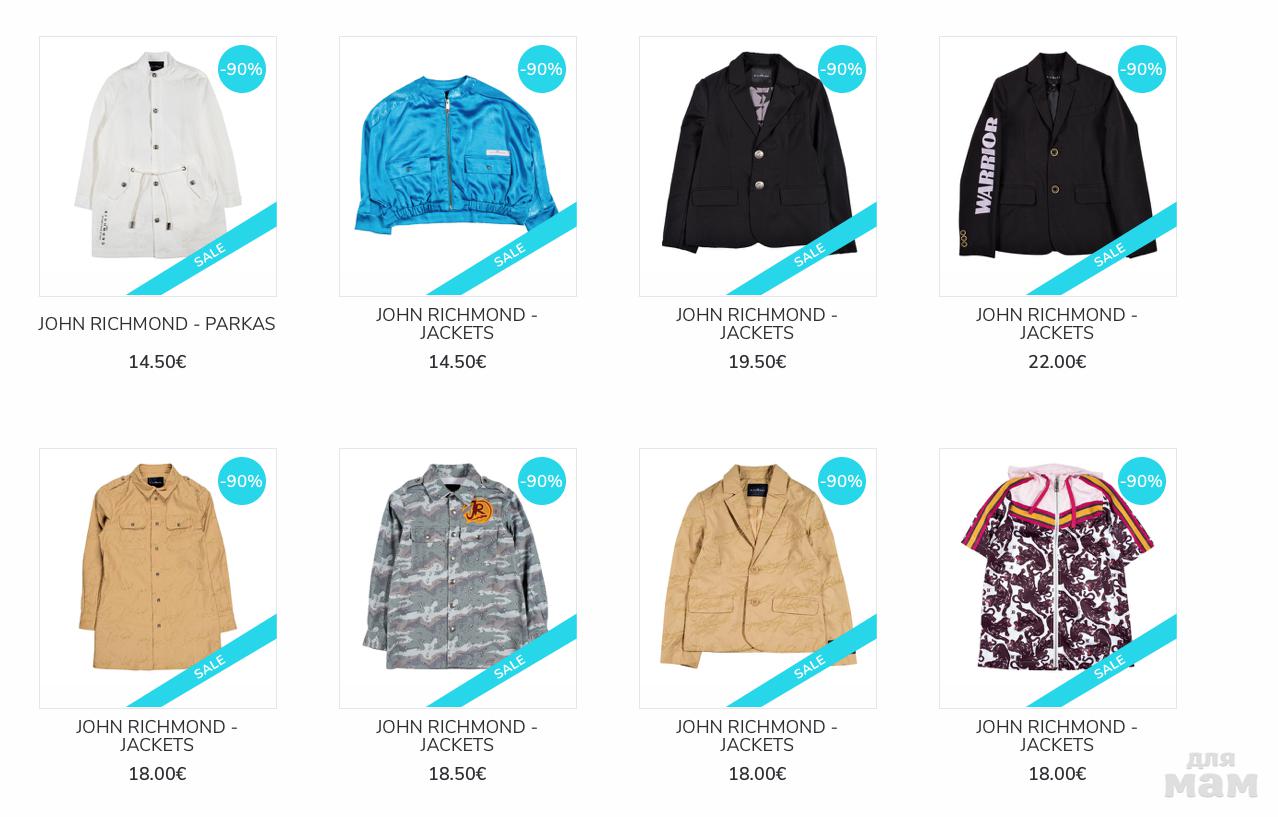Image resolution: width=1278 pixels, height=817 pixels.
Task: Open the white parka product image
Action: click(x=158, y=166)
